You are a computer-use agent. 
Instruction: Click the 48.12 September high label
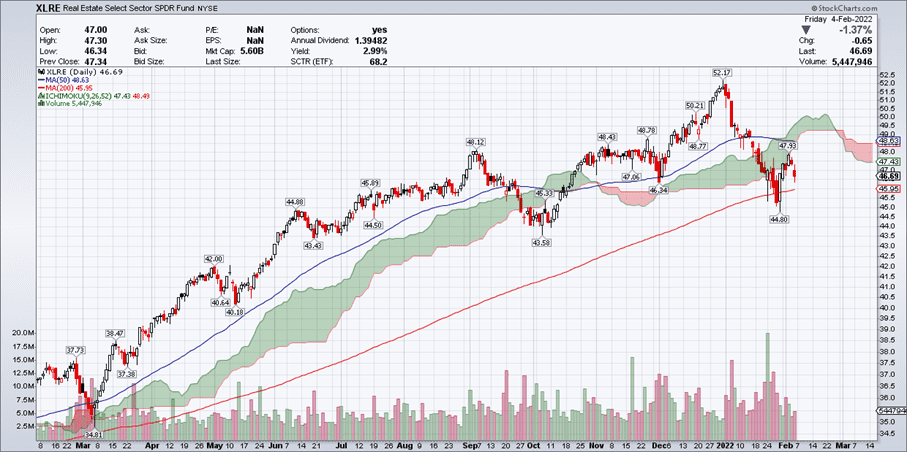(x=476, y=141)
